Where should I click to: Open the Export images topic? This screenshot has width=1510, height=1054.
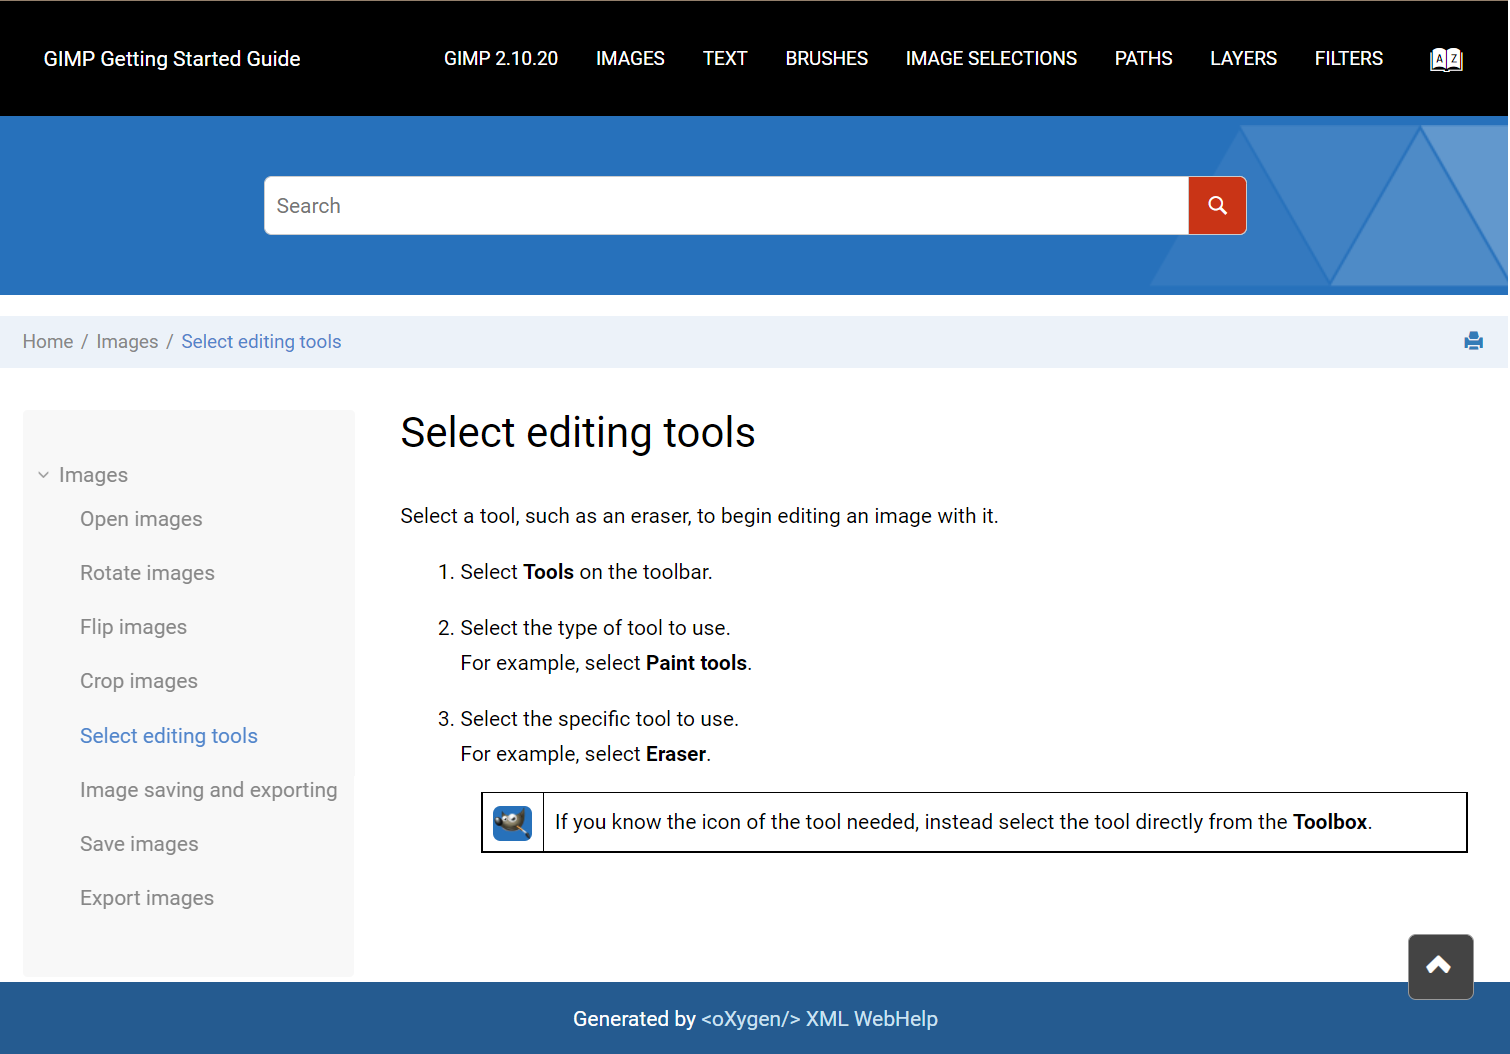(147, 898)
